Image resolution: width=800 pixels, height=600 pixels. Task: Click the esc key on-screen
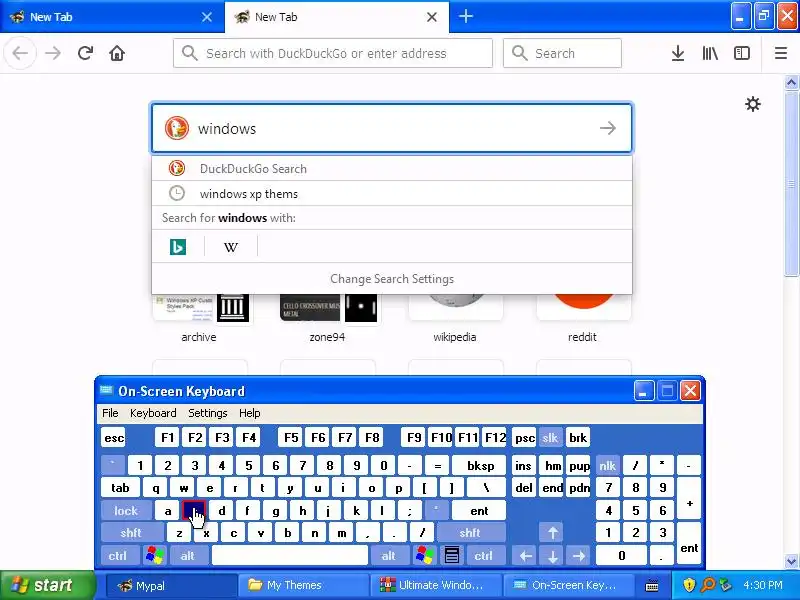[x=114, y=438]
